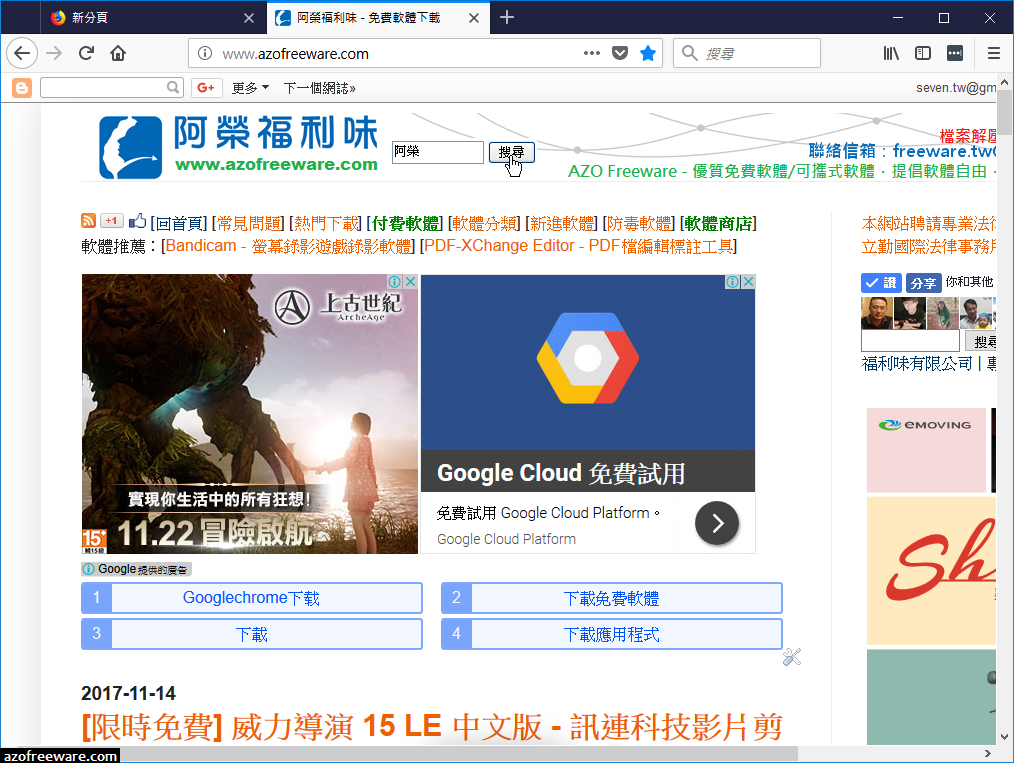The image size is (1014, 763).
Task: Show site information for azofreeware.com
Action: (204, 53)
